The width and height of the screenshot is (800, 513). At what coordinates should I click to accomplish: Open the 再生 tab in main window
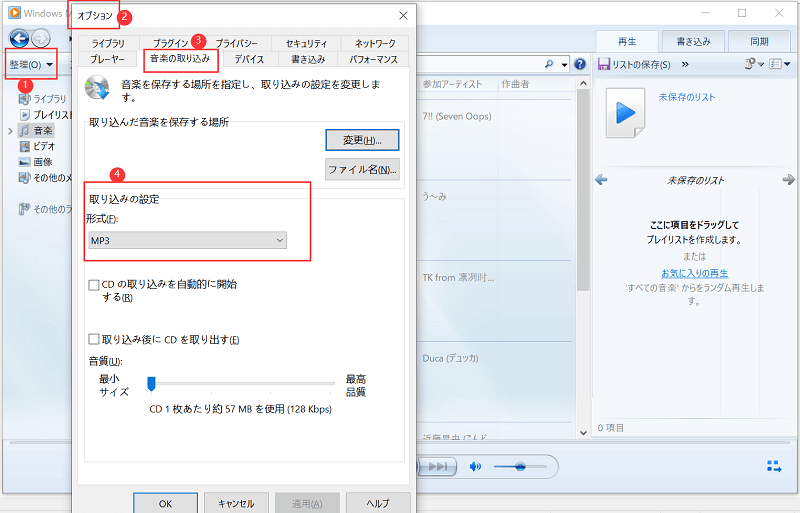[x=627, y=42]
